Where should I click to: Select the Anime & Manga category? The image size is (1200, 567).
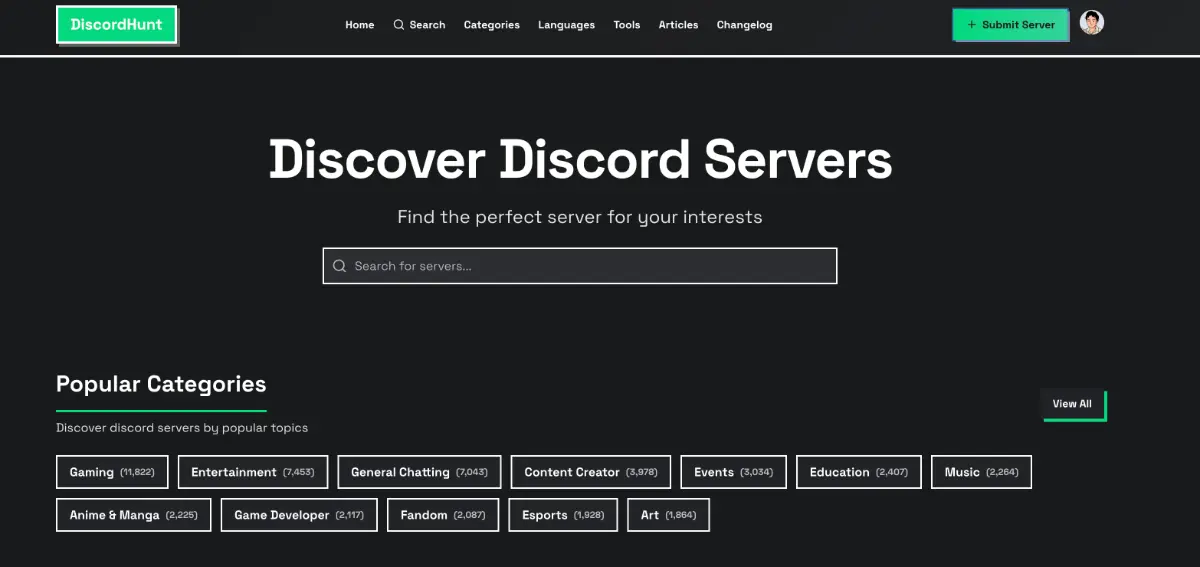(133, 515)
